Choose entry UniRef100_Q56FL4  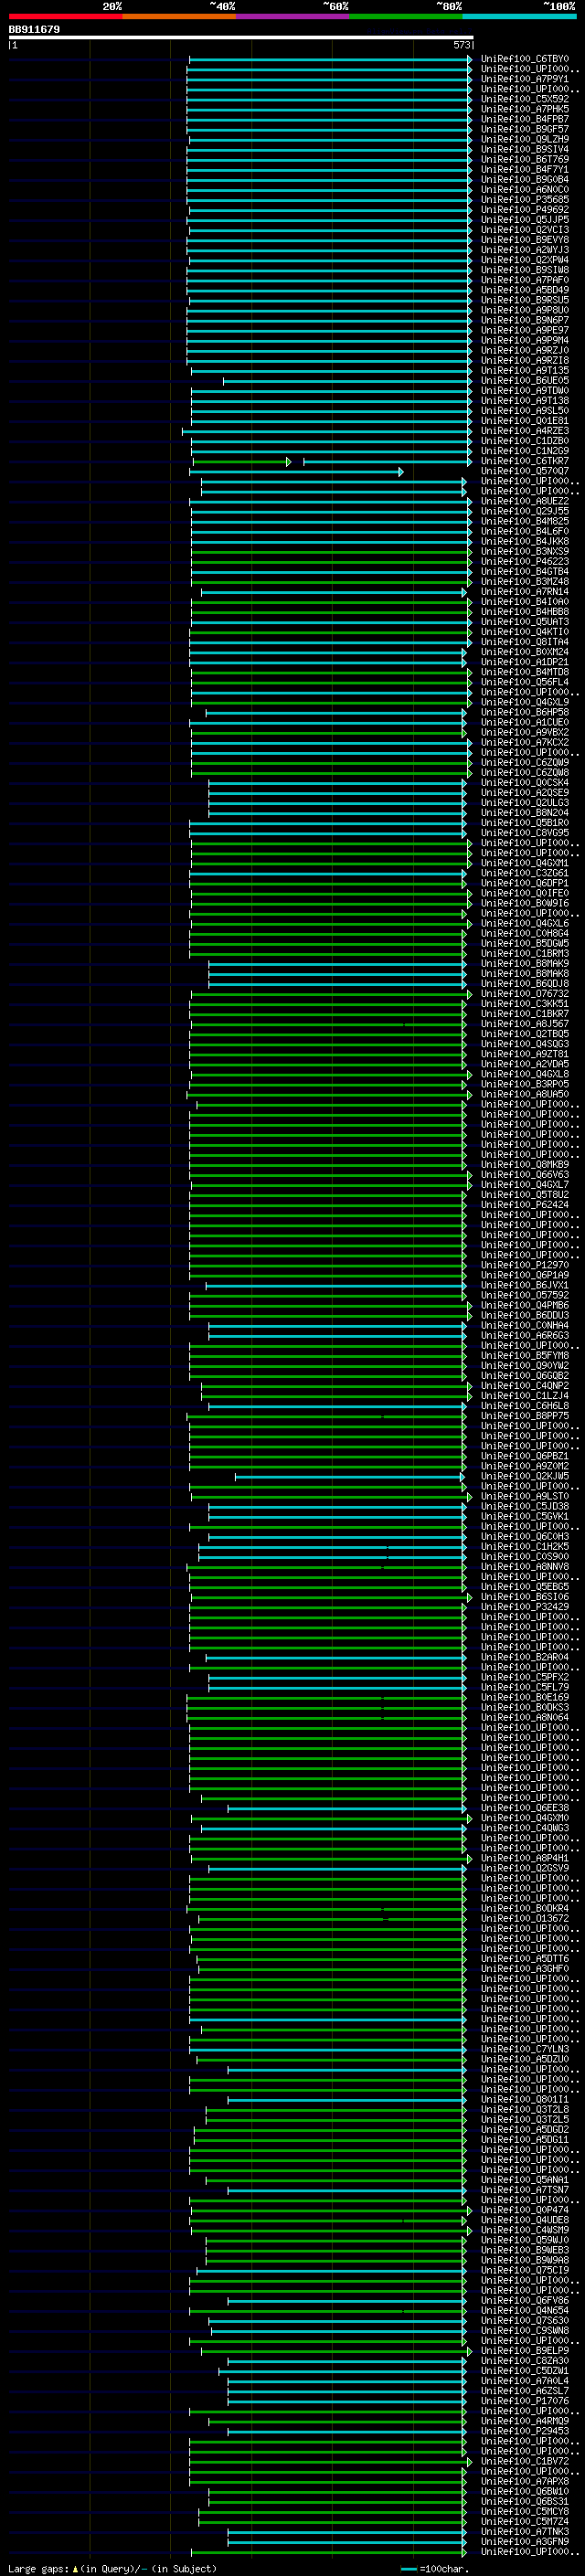click(x=524, y=682)
